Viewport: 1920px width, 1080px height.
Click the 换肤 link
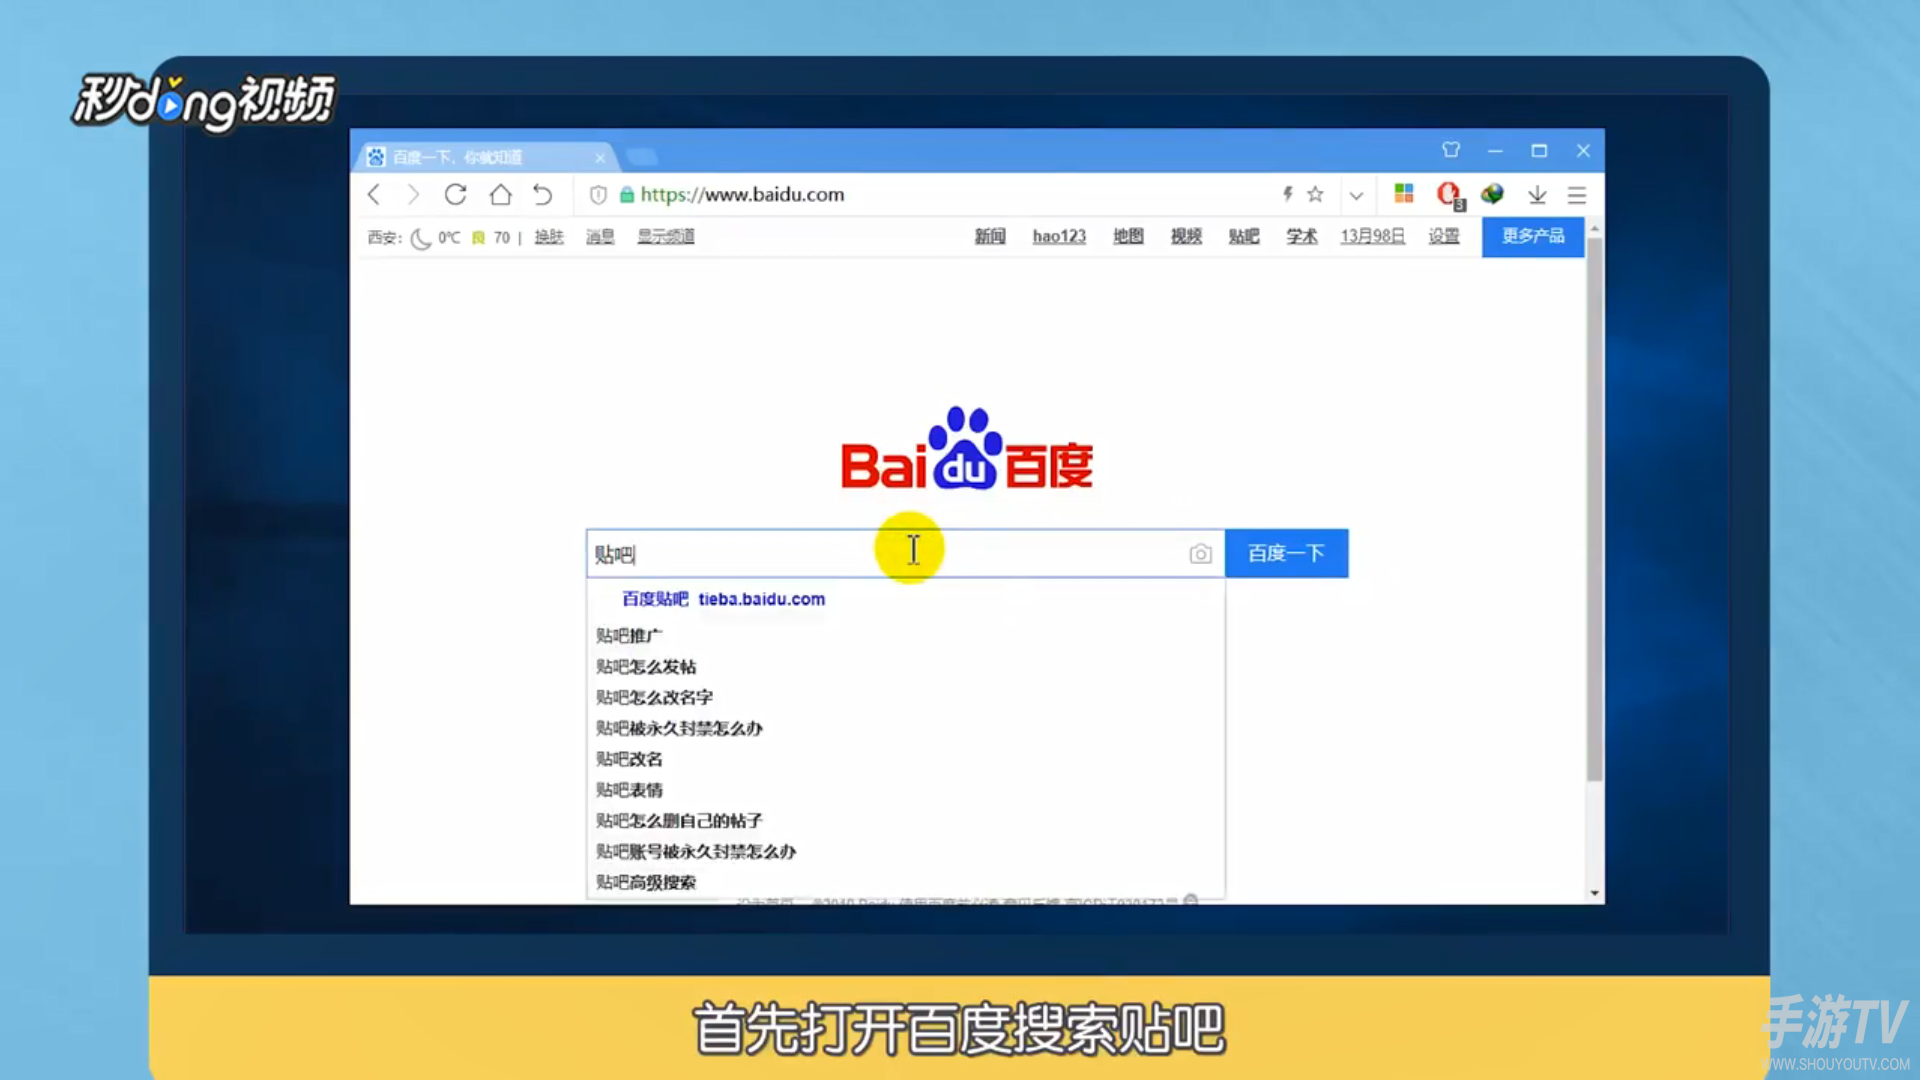[549, 237]
